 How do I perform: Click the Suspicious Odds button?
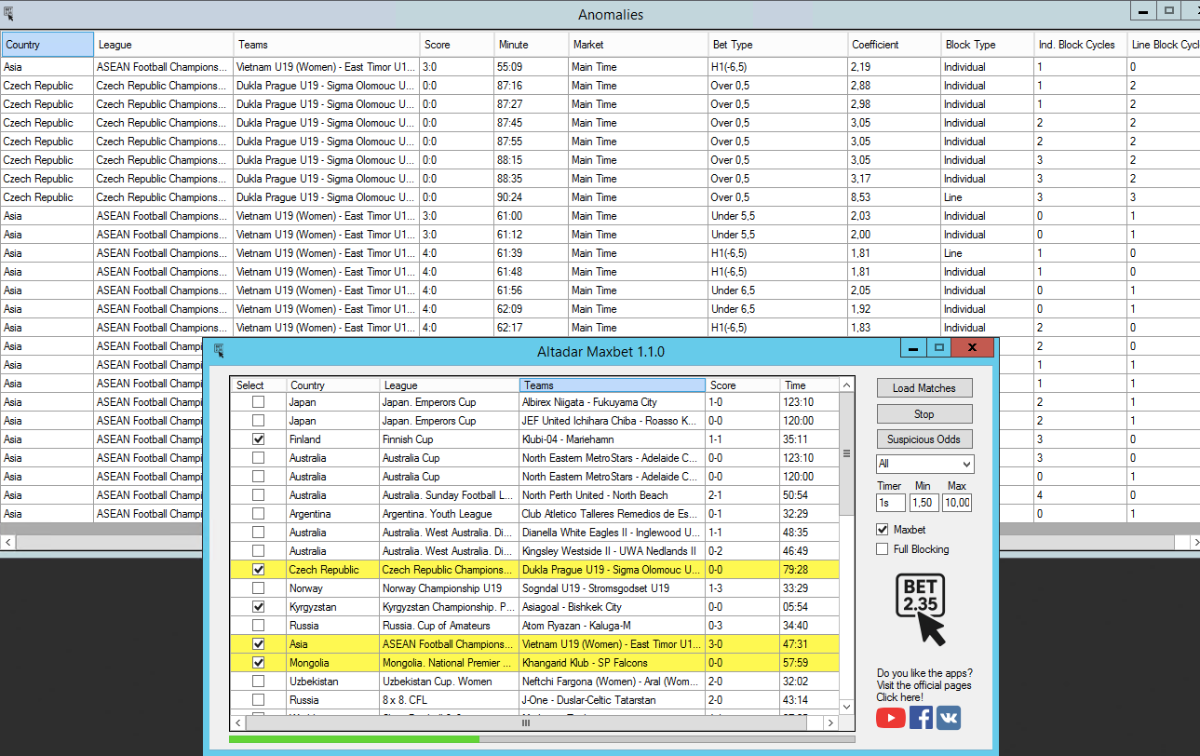click(924, 439)
